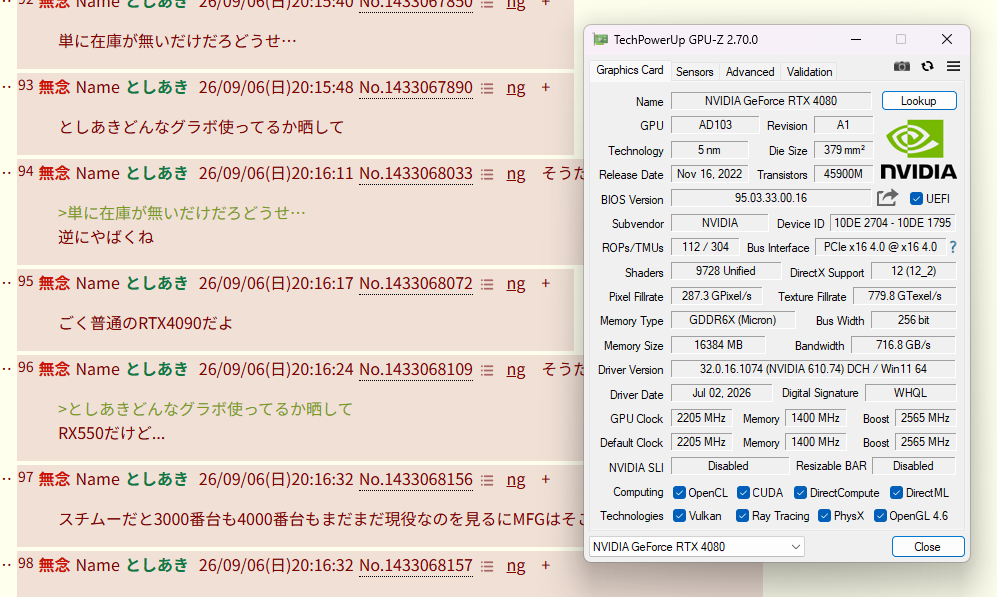This screenshot has height=597, width=997.
Task: Open list menu icon on post 93
Action: pyautogui.click(x=487, y=88)
